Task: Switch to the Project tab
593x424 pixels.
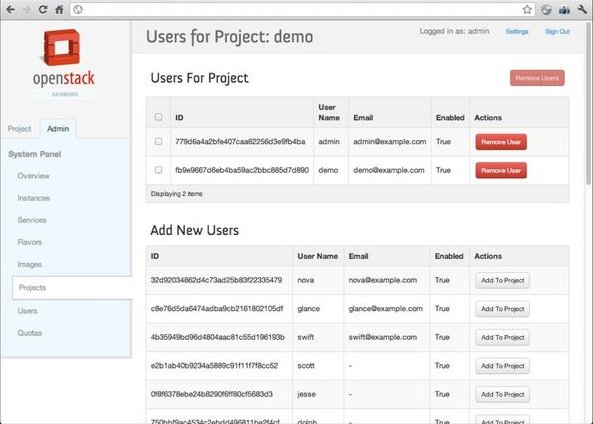Action: (20, 129)
